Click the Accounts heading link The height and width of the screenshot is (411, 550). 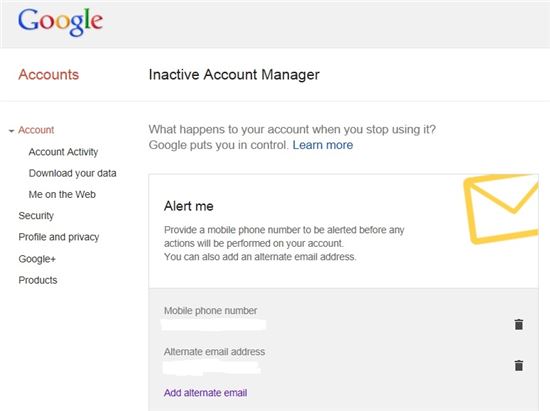click(49, 74)
